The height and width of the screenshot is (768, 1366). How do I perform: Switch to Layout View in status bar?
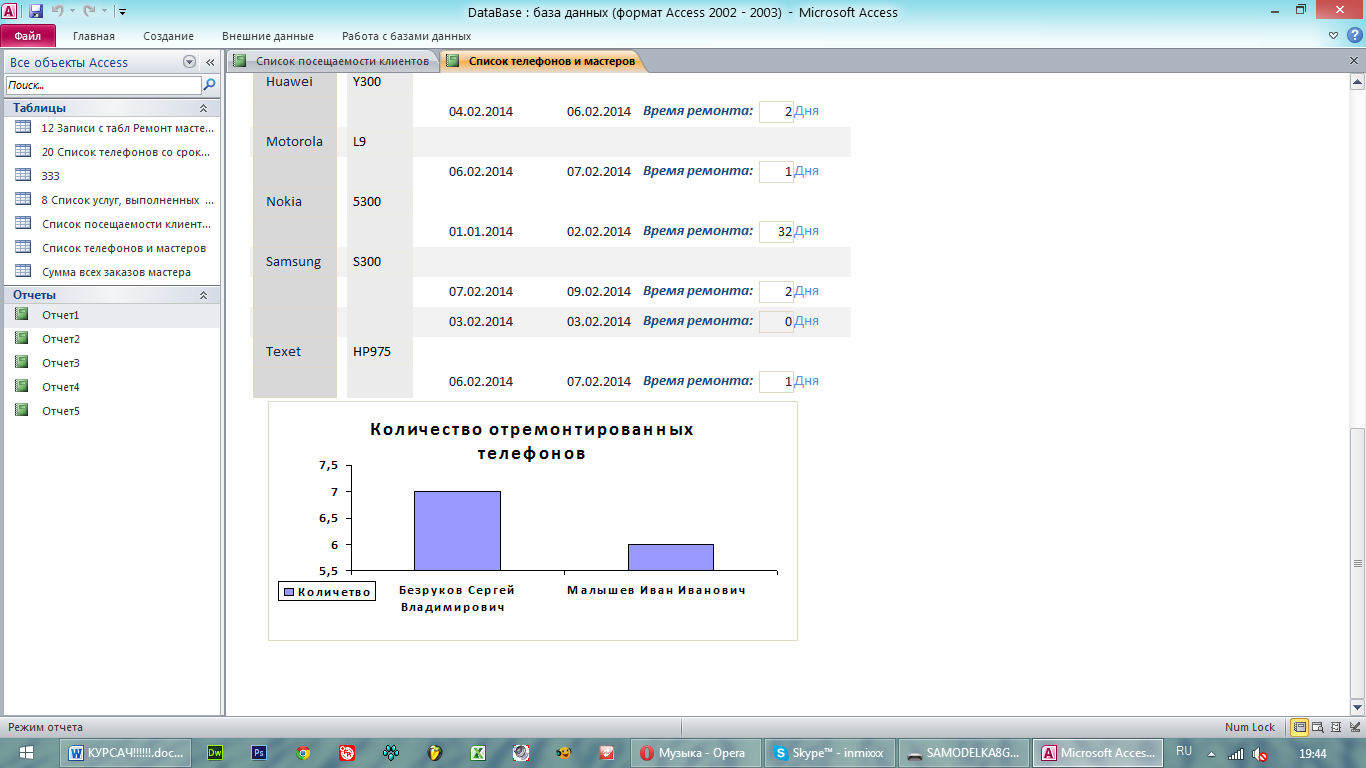(1336, 727)
